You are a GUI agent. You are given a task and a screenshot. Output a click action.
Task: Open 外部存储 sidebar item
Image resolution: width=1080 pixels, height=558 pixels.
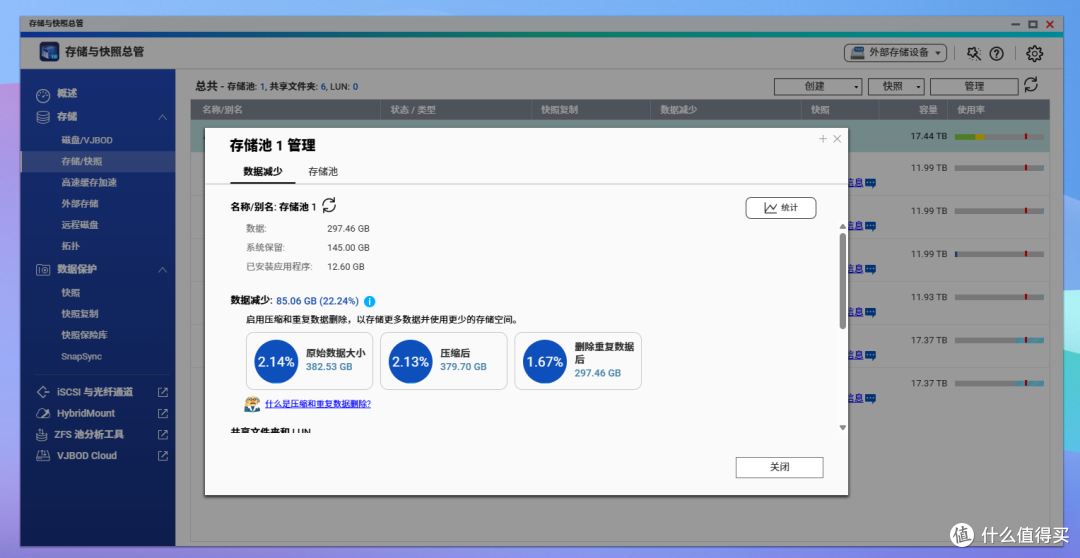click(x=80, y=203)
